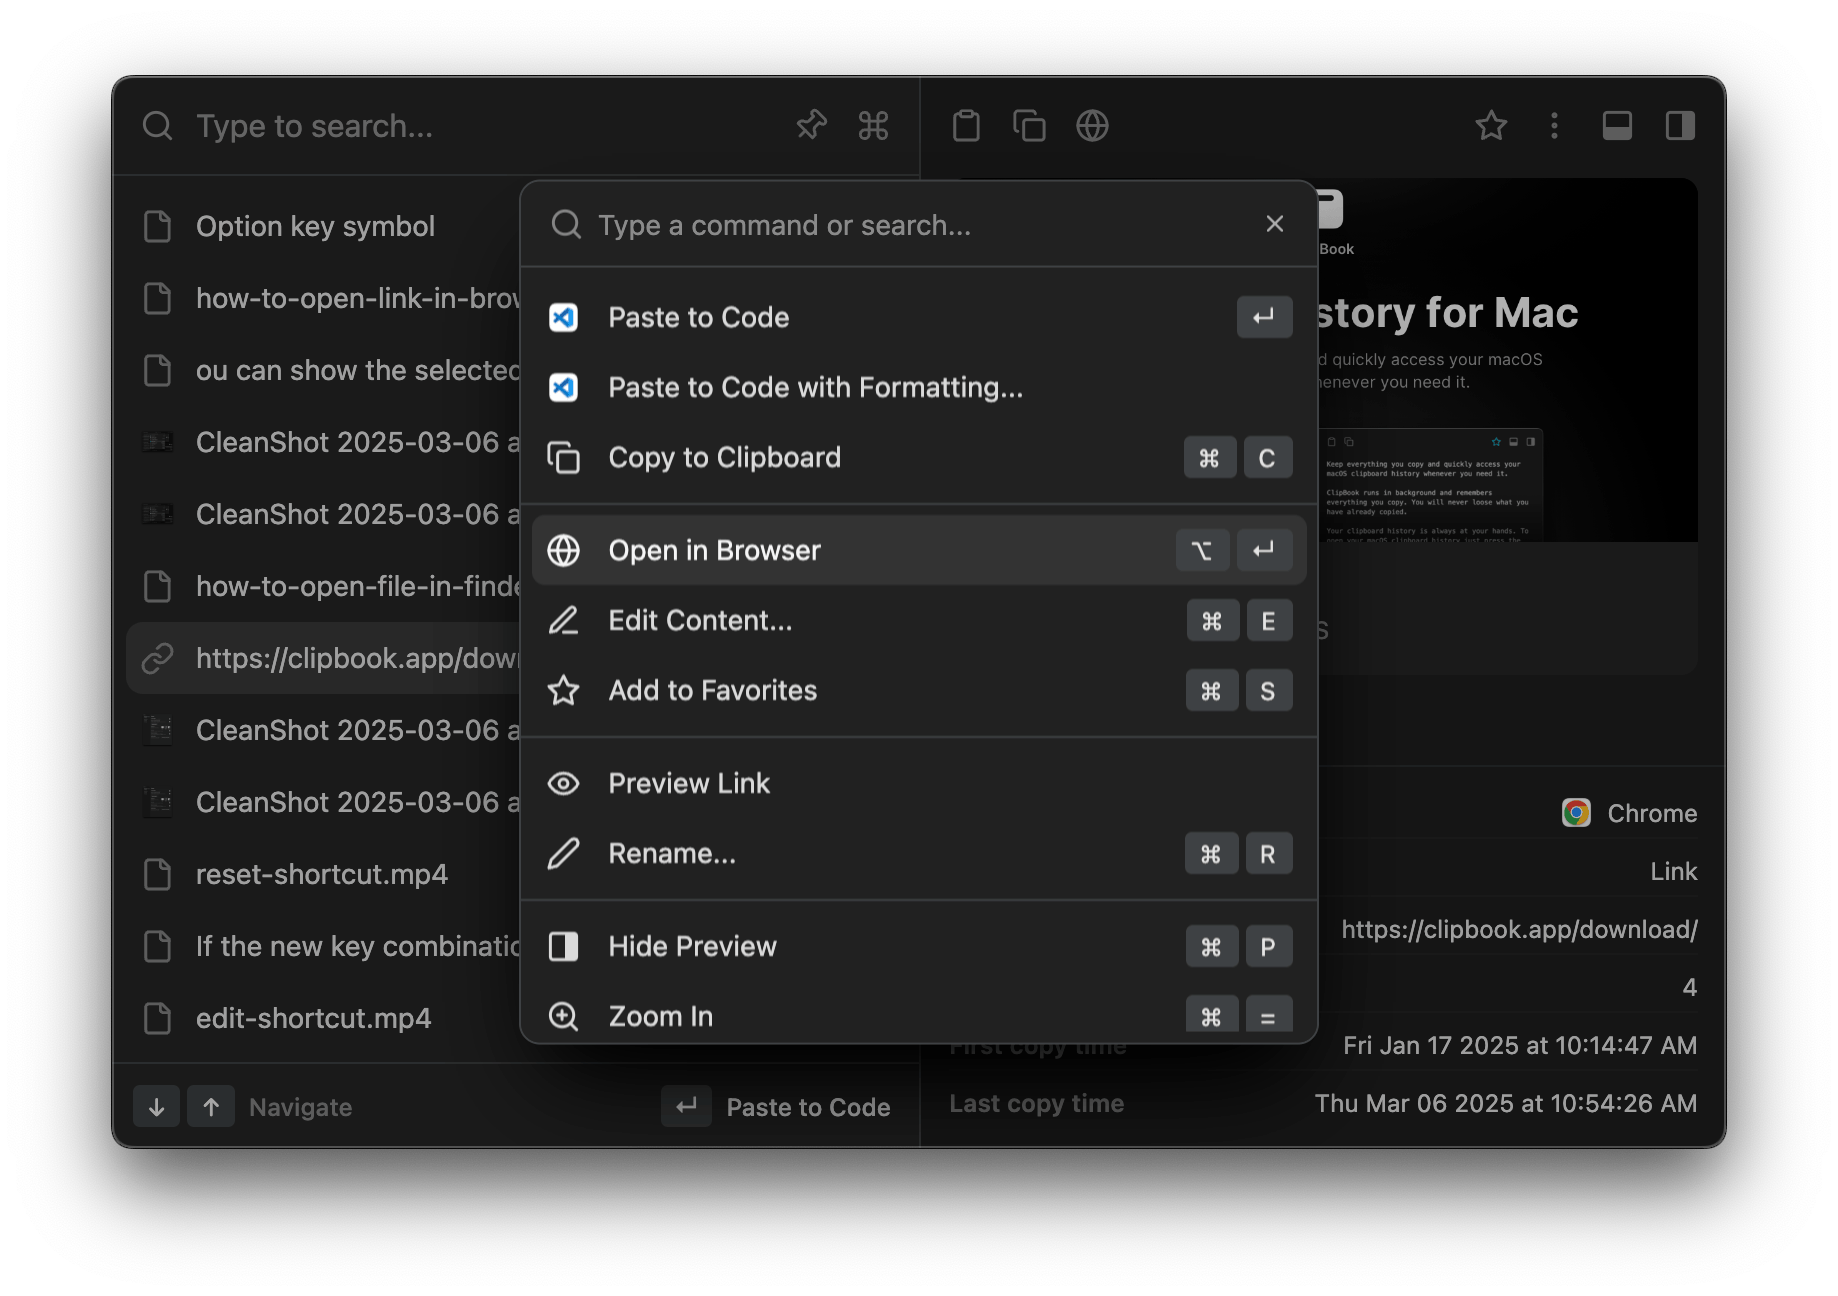
Task: Select reset-shortcut.mp4 history item
Action: click(x=325, y=874)
